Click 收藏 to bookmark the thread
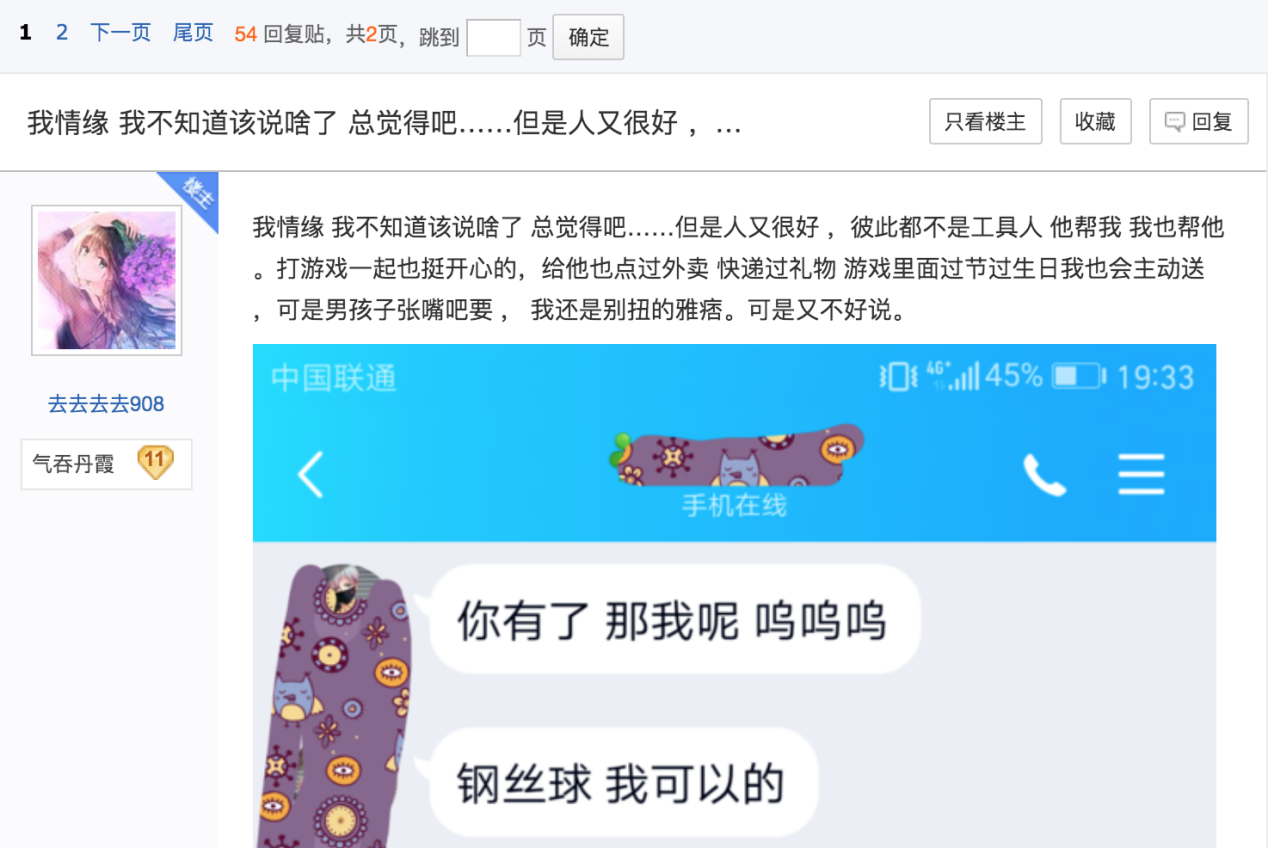Viewport: 1268px width, 848px height. coord(1095,122)
